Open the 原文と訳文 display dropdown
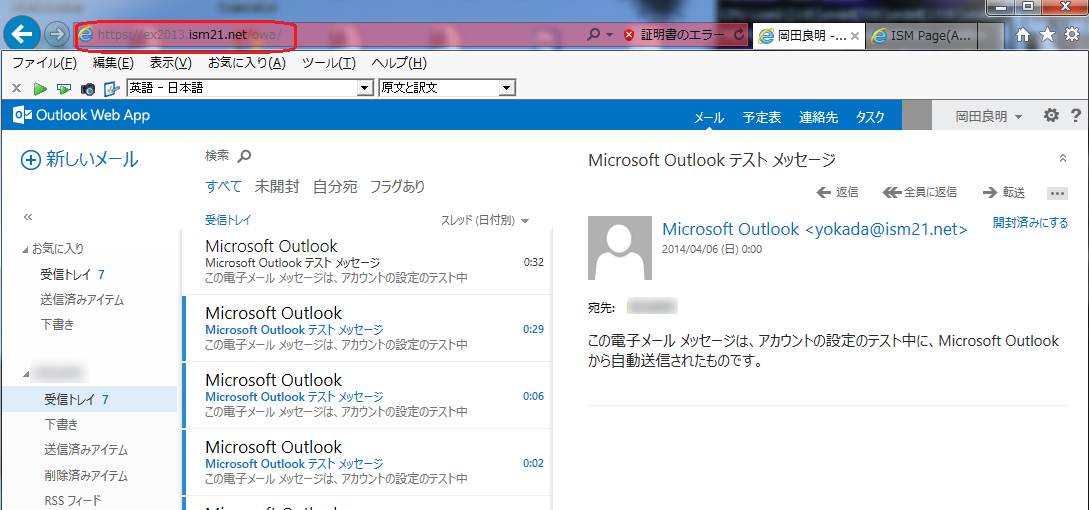1089x510 pixels. [x=507, y=88]
